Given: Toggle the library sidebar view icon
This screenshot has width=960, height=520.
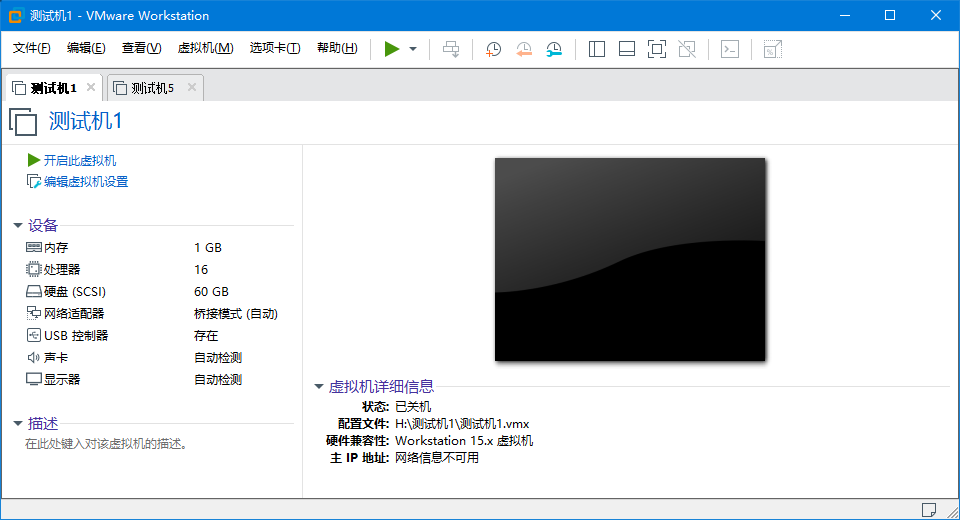Looking at the screenshot, I should 597,49.
